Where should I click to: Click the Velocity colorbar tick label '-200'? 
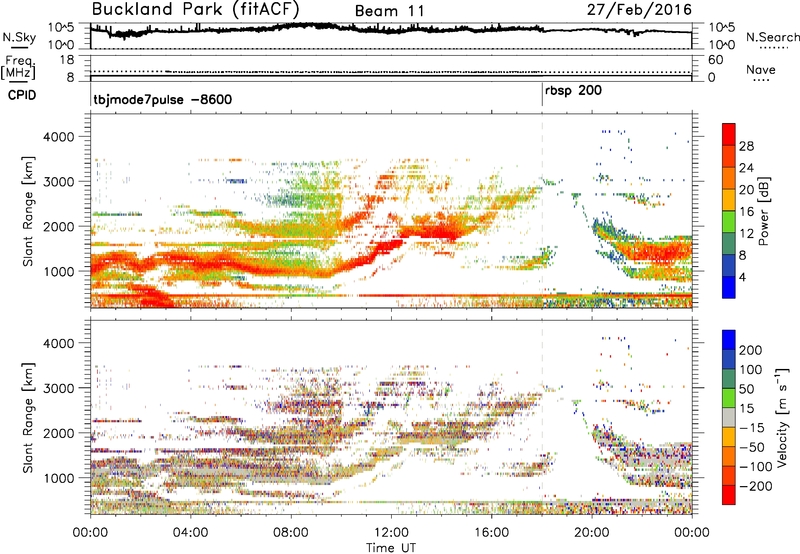coord(755,486)
